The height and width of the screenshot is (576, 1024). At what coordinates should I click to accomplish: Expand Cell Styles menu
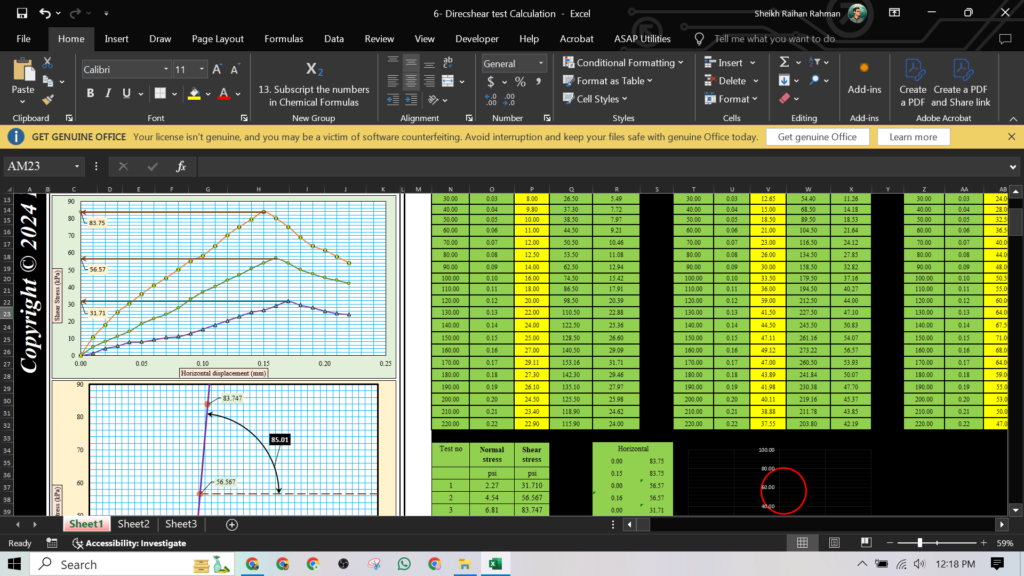(x=595, y=99)
